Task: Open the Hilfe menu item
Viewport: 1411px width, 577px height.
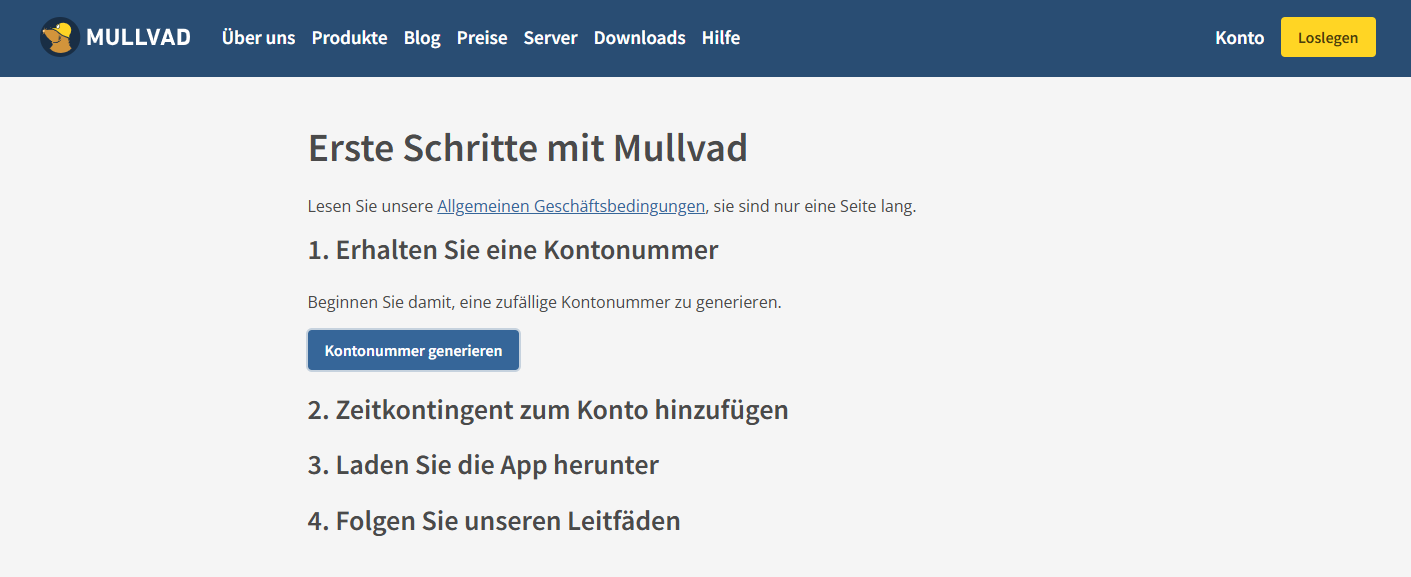Action: [721, 38]
